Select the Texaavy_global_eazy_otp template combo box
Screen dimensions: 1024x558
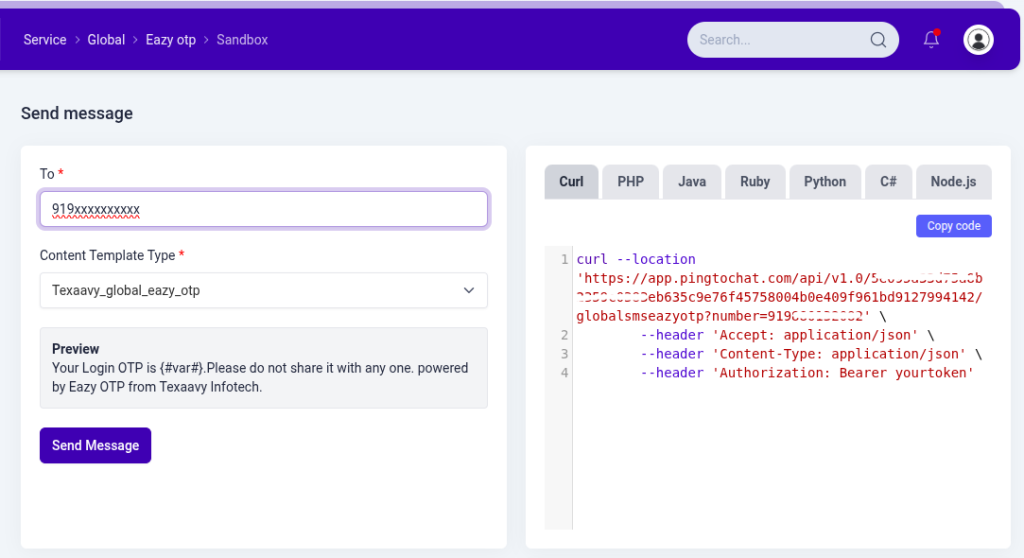[x=250, y=291]
